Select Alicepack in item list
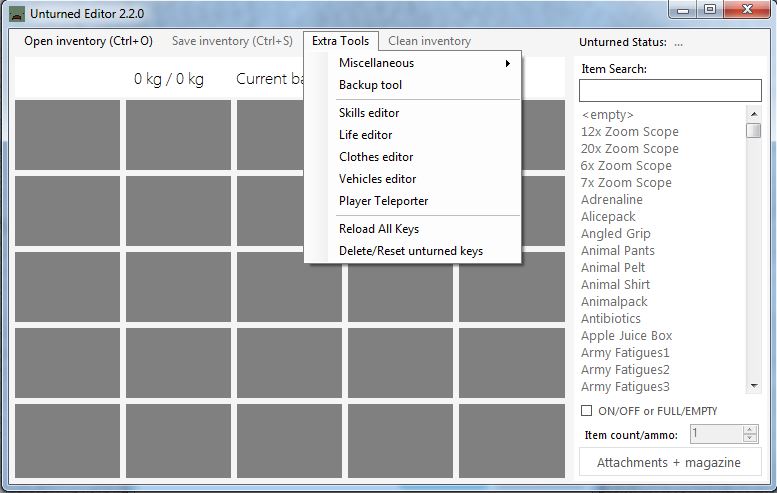Image resolution: width=777 pixels, height=493 pixels. [x=609, y=217]
